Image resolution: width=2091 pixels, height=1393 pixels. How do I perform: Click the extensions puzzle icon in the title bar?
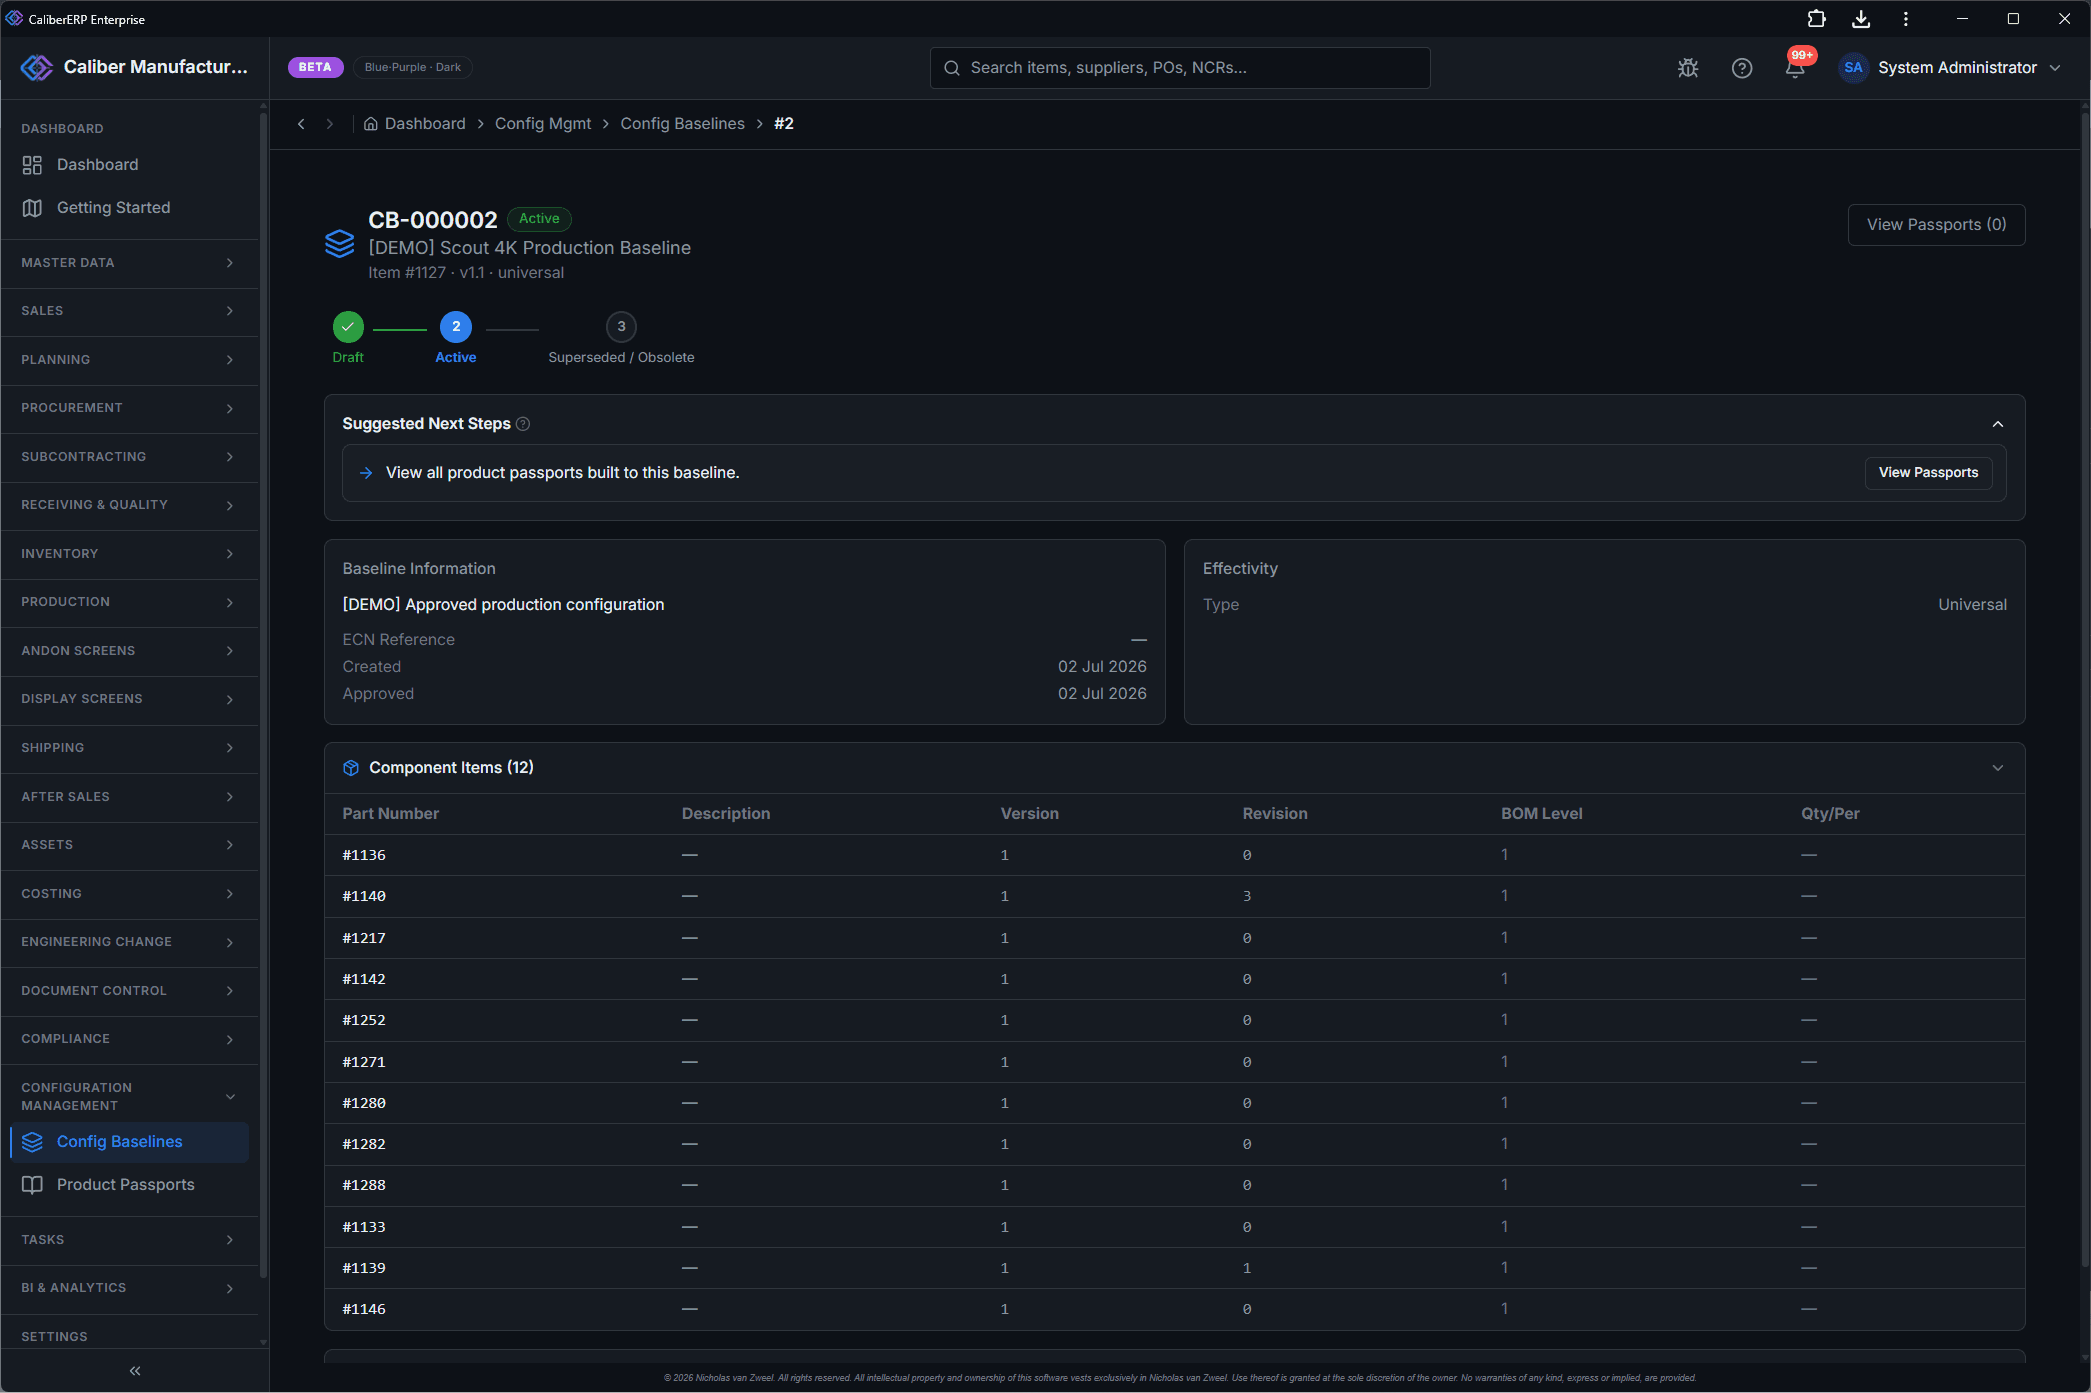[x=1816, y=19]
